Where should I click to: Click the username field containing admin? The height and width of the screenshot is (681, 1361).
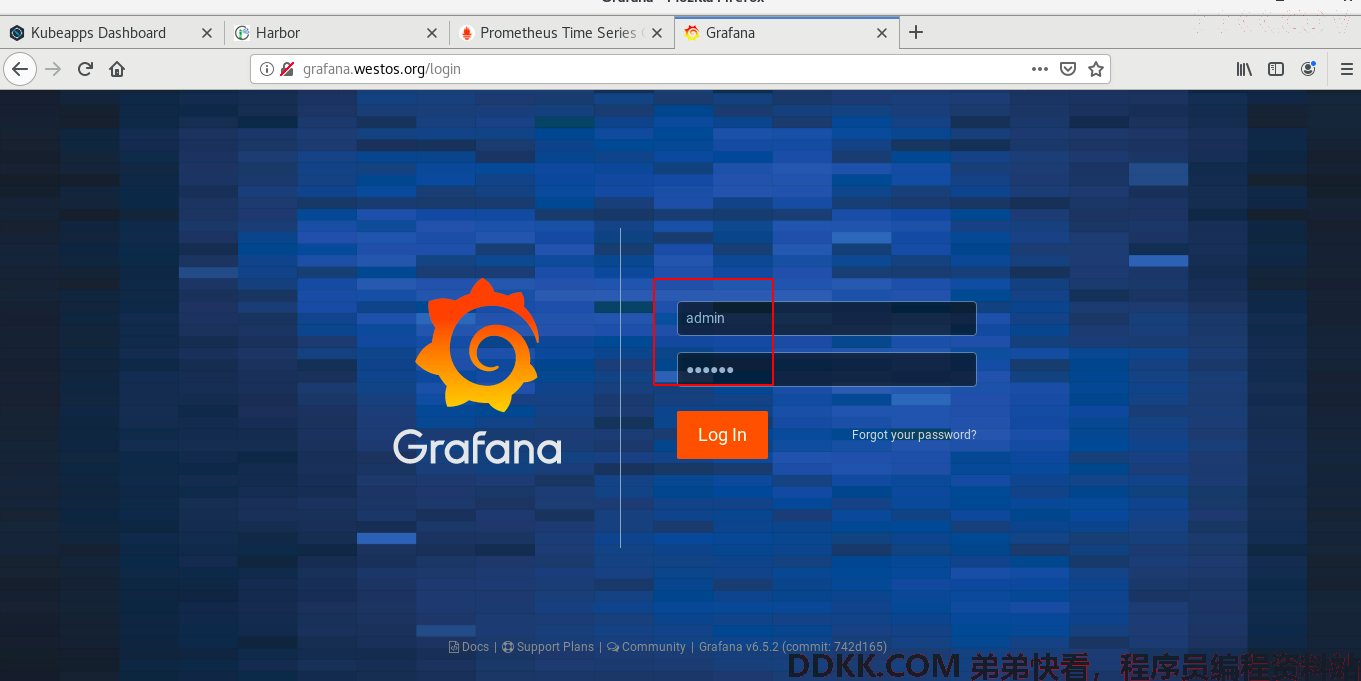coord(827,318)
